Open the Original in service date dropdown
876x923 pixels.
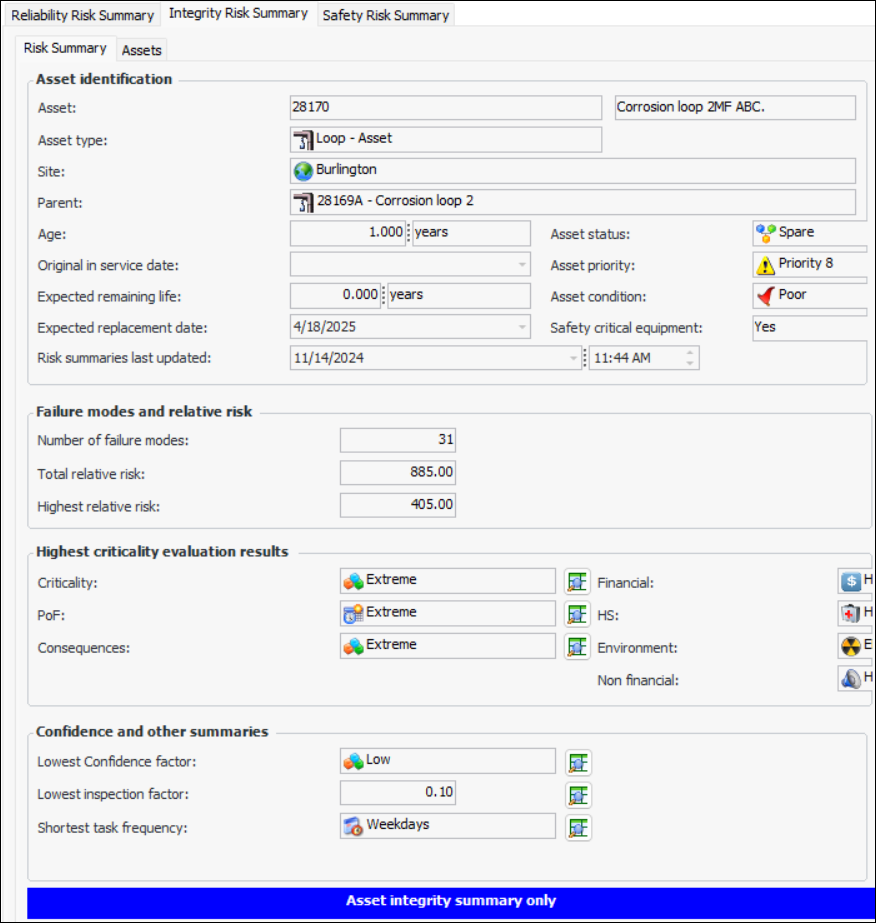point(522,265)
